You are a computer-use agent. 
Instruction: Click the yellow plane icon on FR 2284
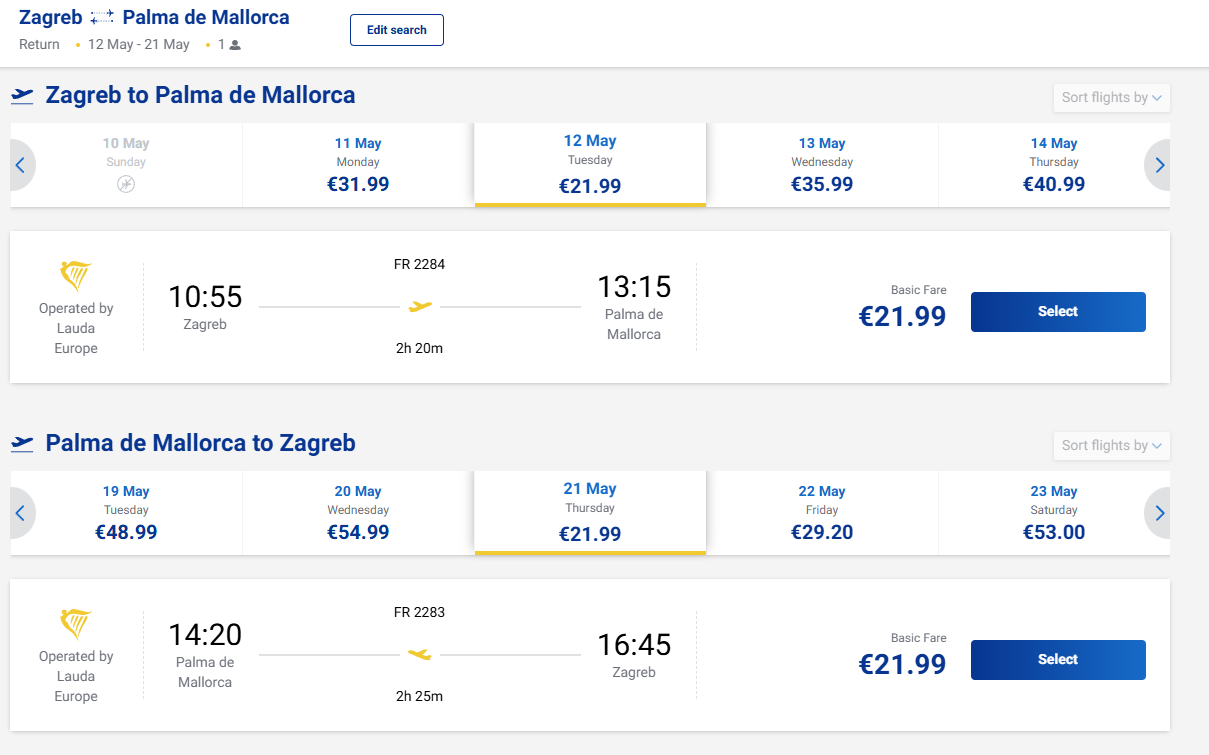pyautogui.click(x=420, y=306)
